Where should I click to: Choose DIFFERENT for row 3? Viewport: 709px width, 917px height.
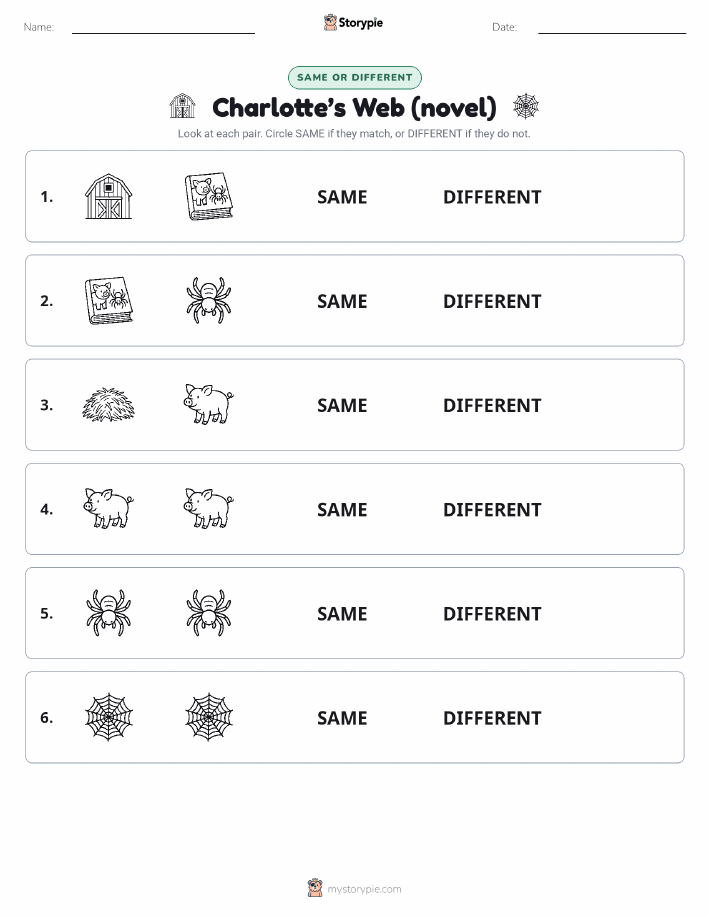click(492, 405)
